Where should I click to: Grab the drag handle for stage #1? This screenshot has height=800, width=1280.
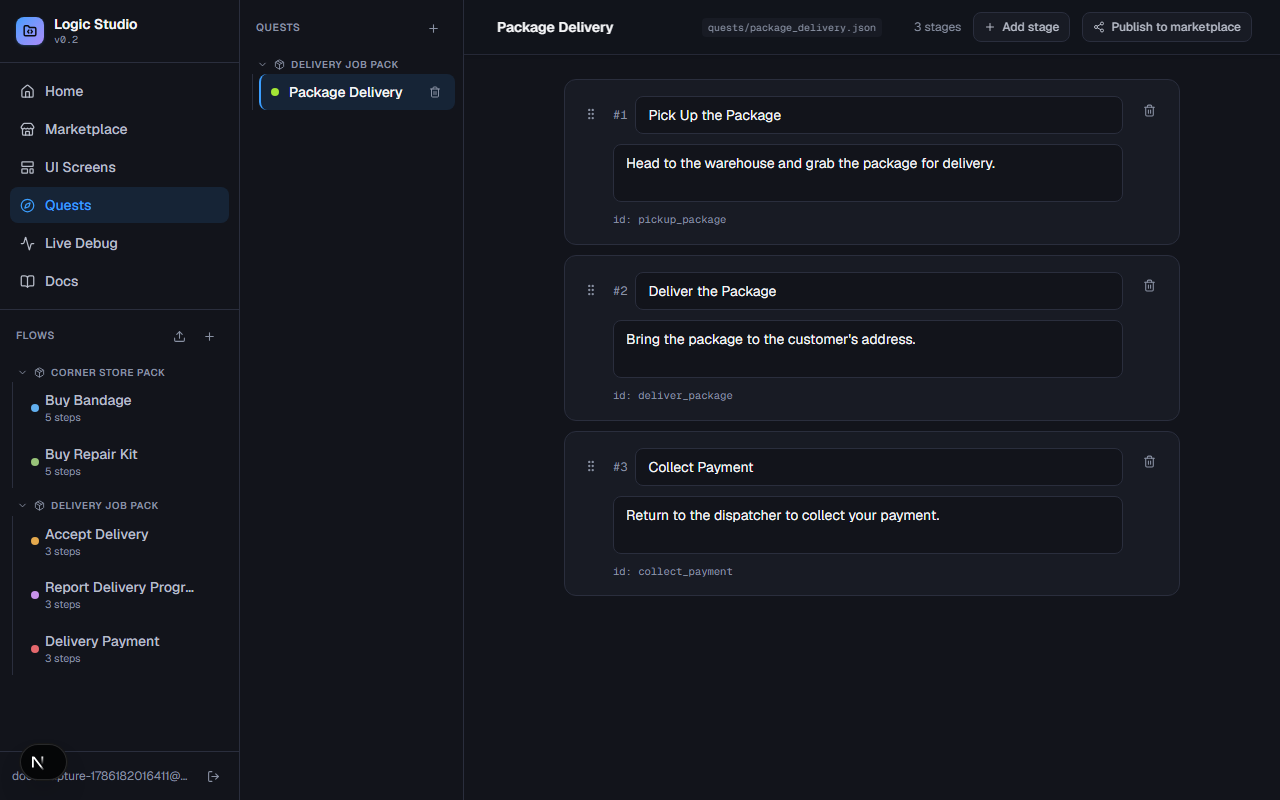point(591,115)
